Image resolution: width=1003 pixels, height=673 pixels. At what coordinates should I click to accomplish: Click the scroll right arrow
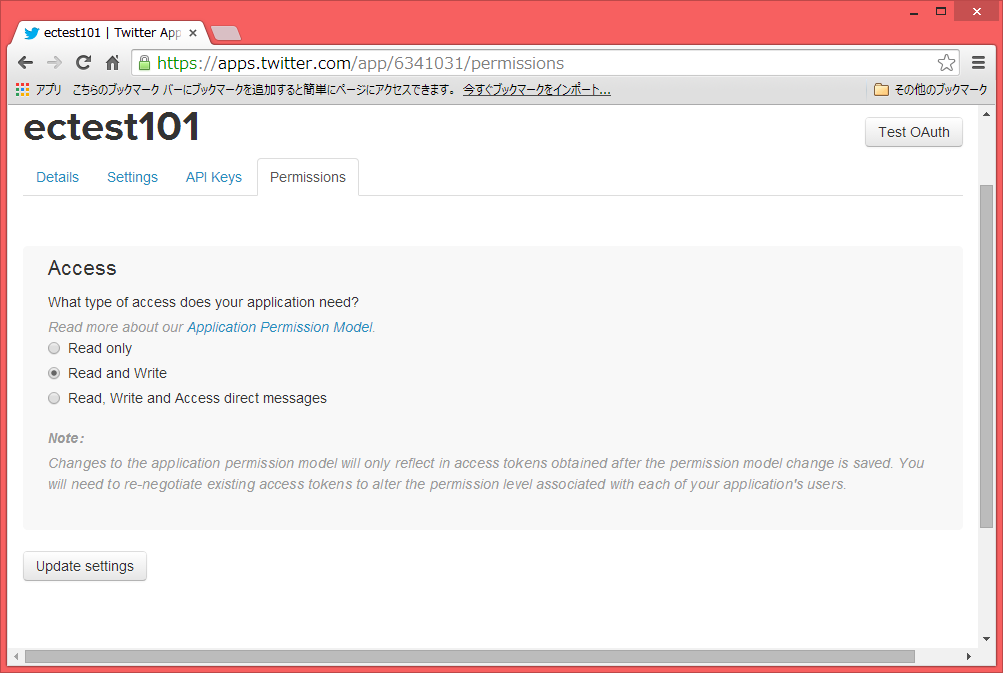tap(968, 656)
